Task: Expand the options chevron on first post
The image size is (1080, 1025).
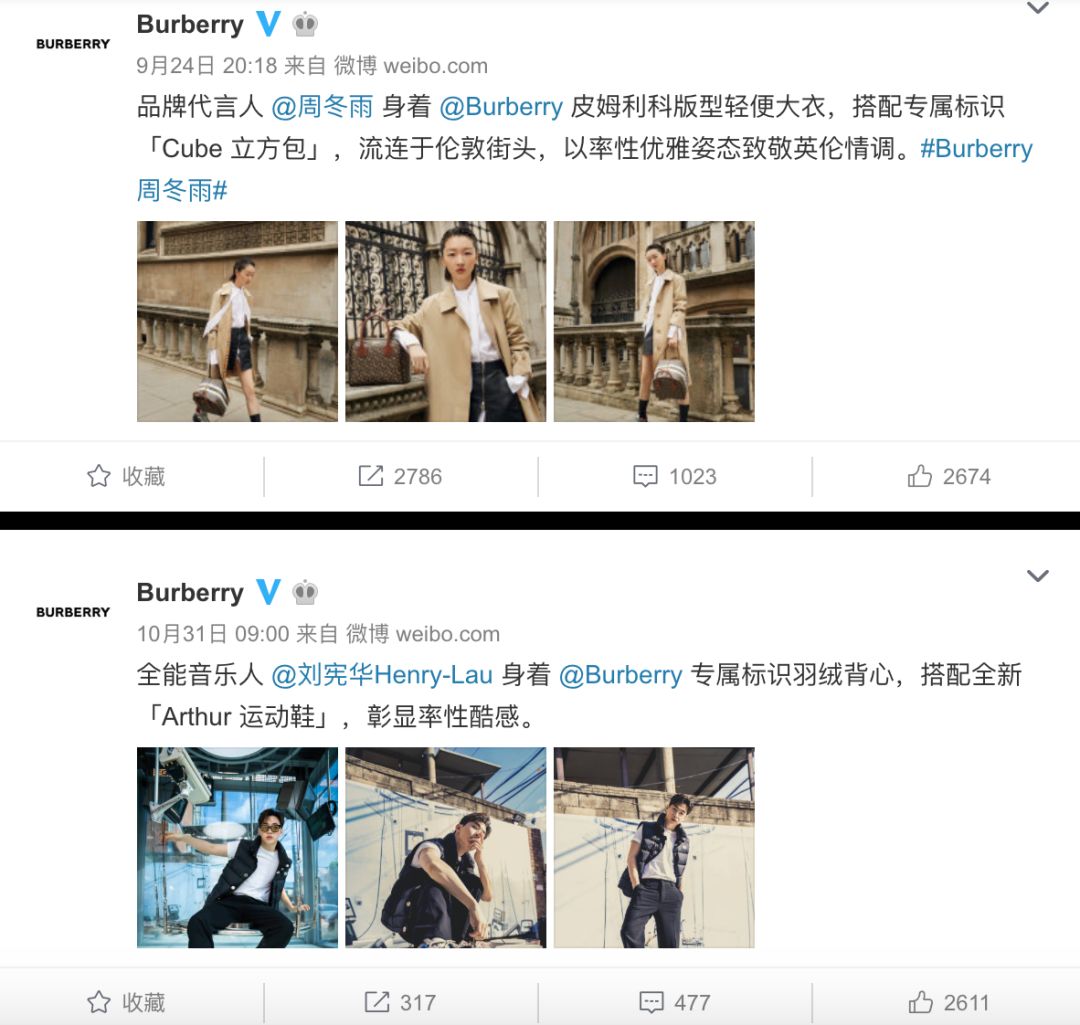Action: click(x=1037, y=8)
